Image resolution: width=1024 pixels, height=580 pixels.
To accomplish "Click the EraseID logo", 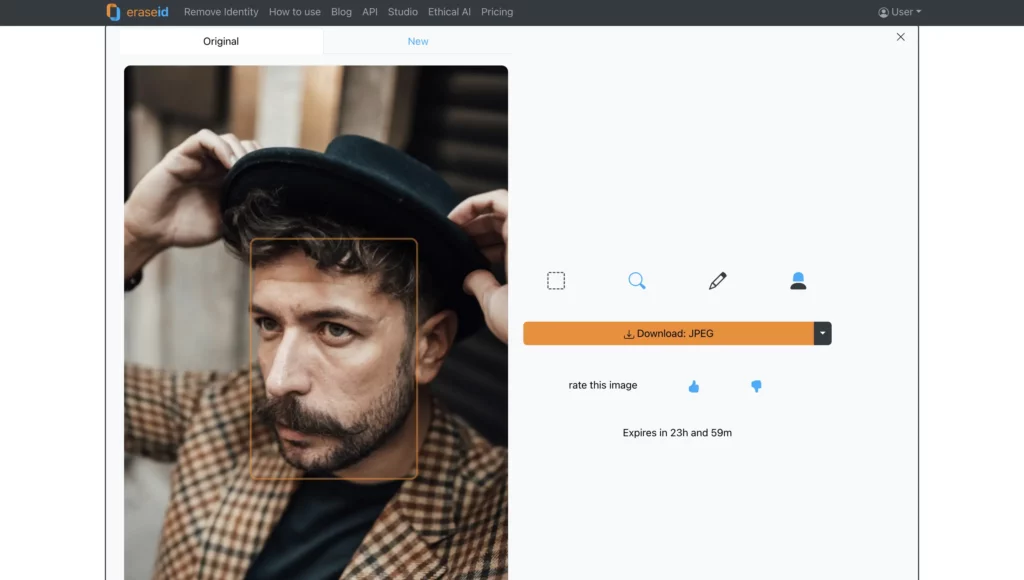I will [x=134, y=12].
